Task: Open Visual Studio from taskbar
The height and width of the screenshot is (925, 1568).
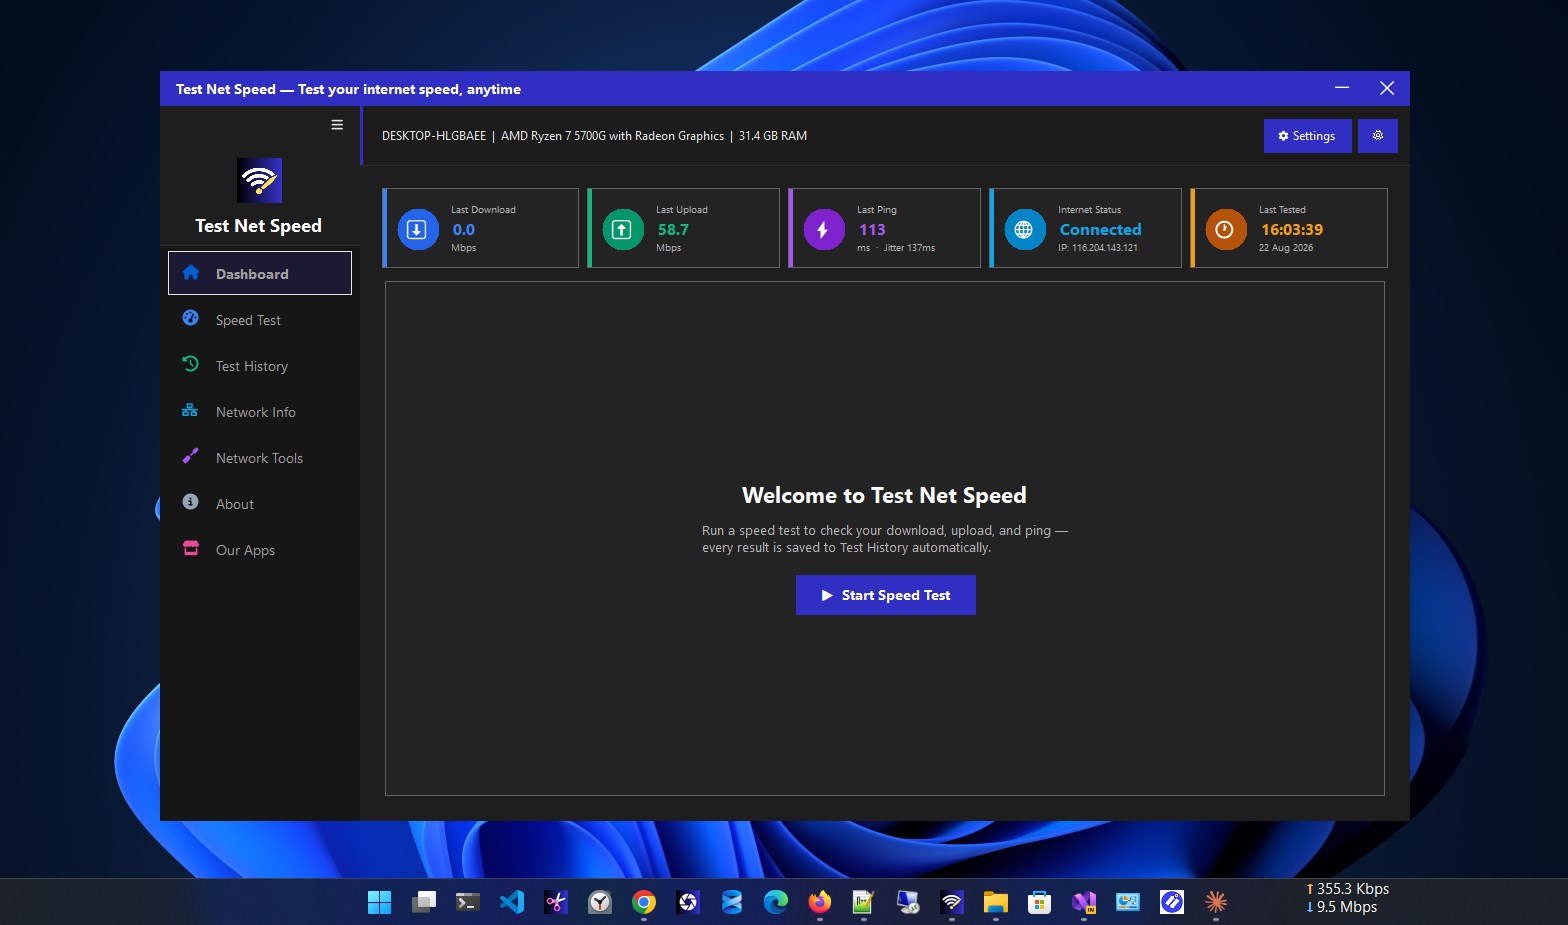Action: tap(1084, 902)
